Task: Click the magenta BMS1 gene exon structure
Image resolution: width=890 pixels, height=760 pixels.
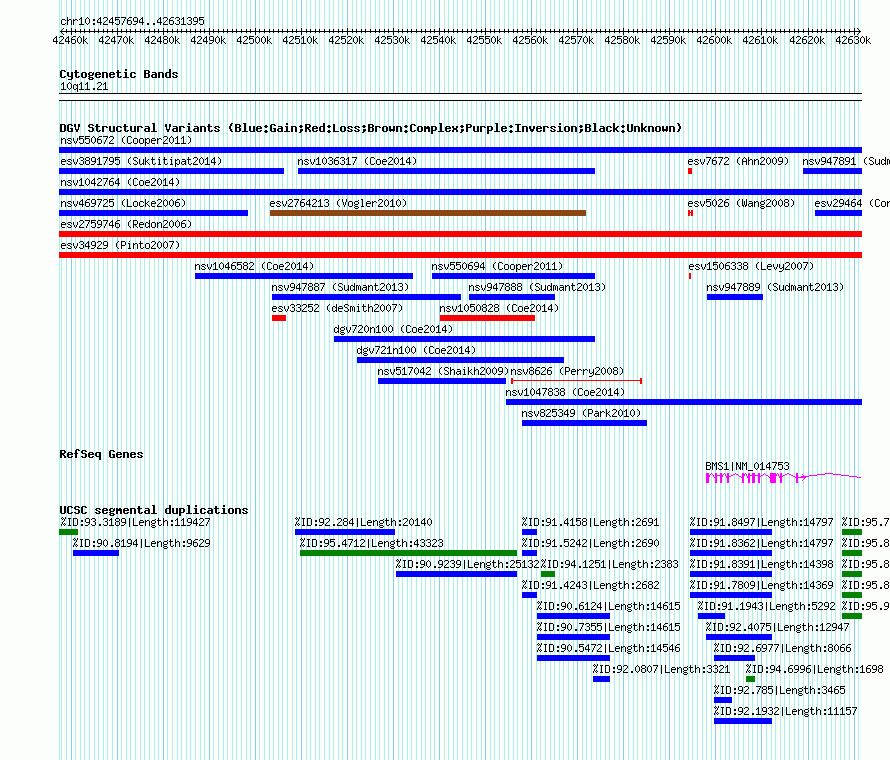Action: (783, 478)
